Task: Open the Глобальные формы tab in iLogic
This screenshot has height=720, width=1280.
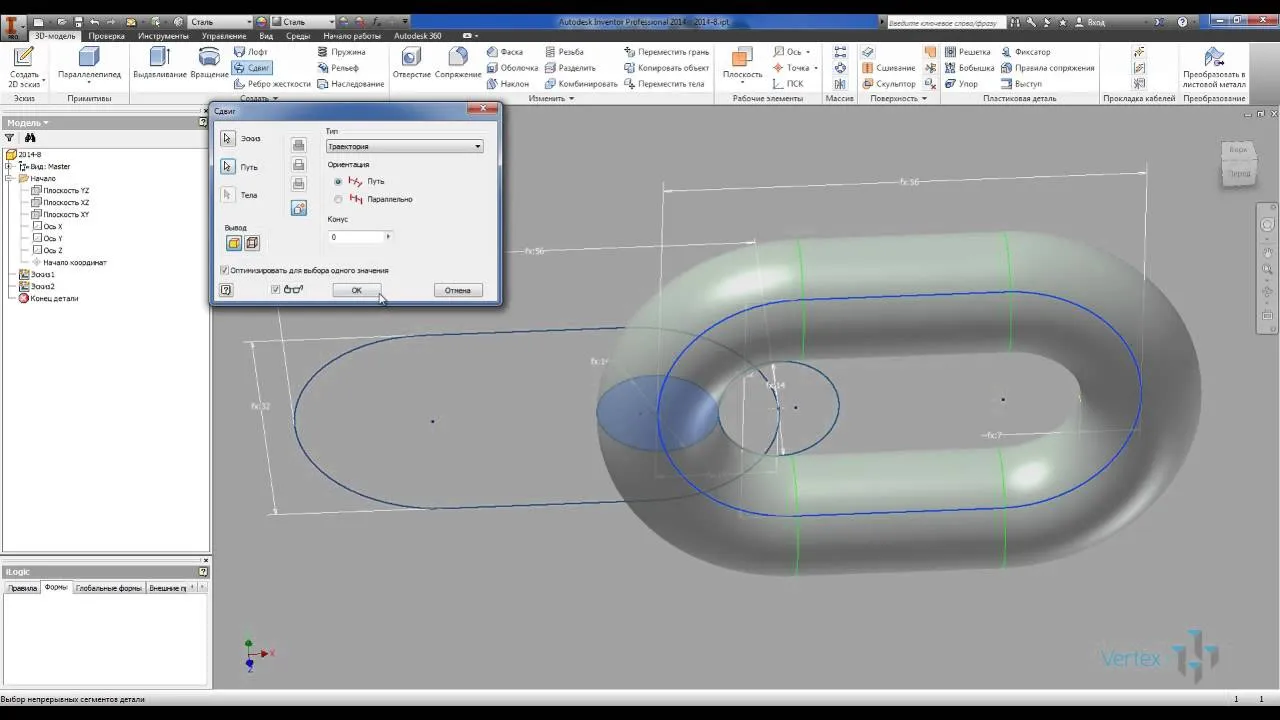Action: 109,588
